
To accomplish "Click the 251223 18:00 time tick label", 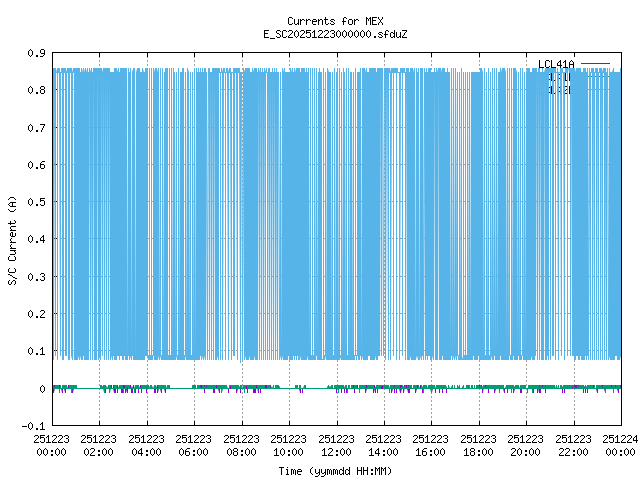I will click(x=478, y=444).
